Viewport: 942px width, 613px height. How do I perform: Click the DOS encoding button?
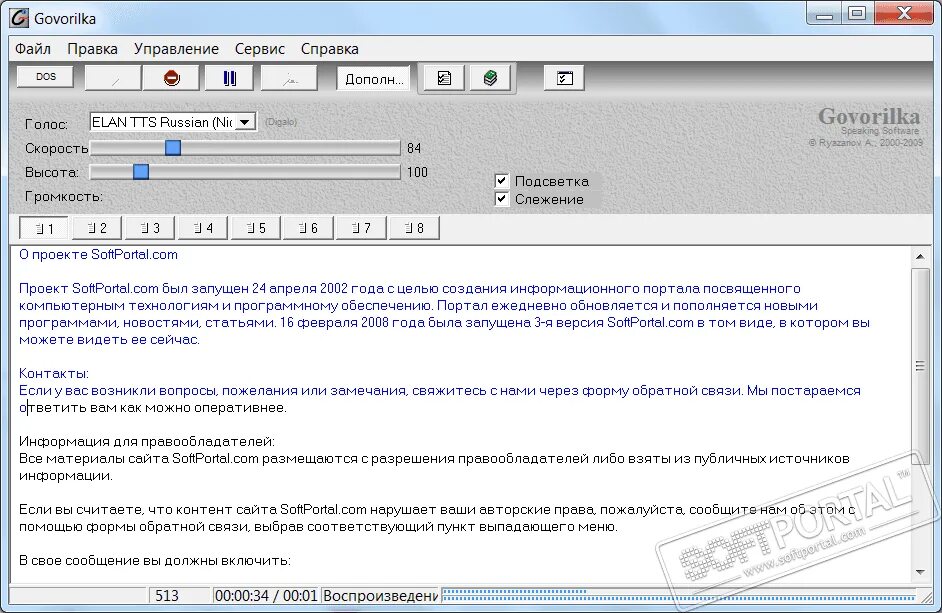coord(46,77)
